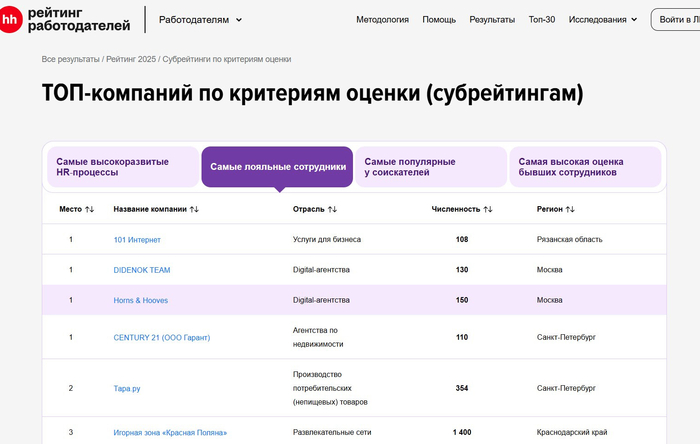Click cell Краснодарский край
The width and height of the screenshot is (700, 444).
point(572,432)
